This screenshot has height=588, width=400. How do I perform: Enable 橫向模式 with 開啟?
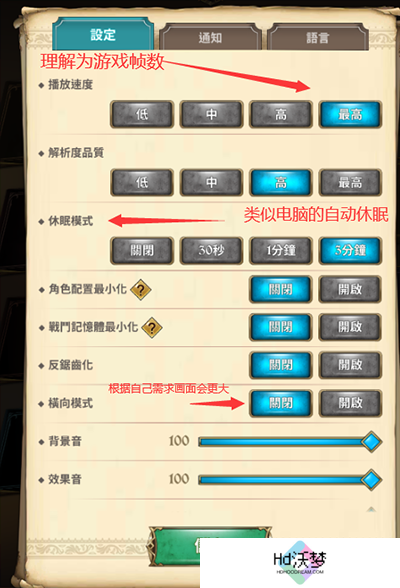click(350, 403)
